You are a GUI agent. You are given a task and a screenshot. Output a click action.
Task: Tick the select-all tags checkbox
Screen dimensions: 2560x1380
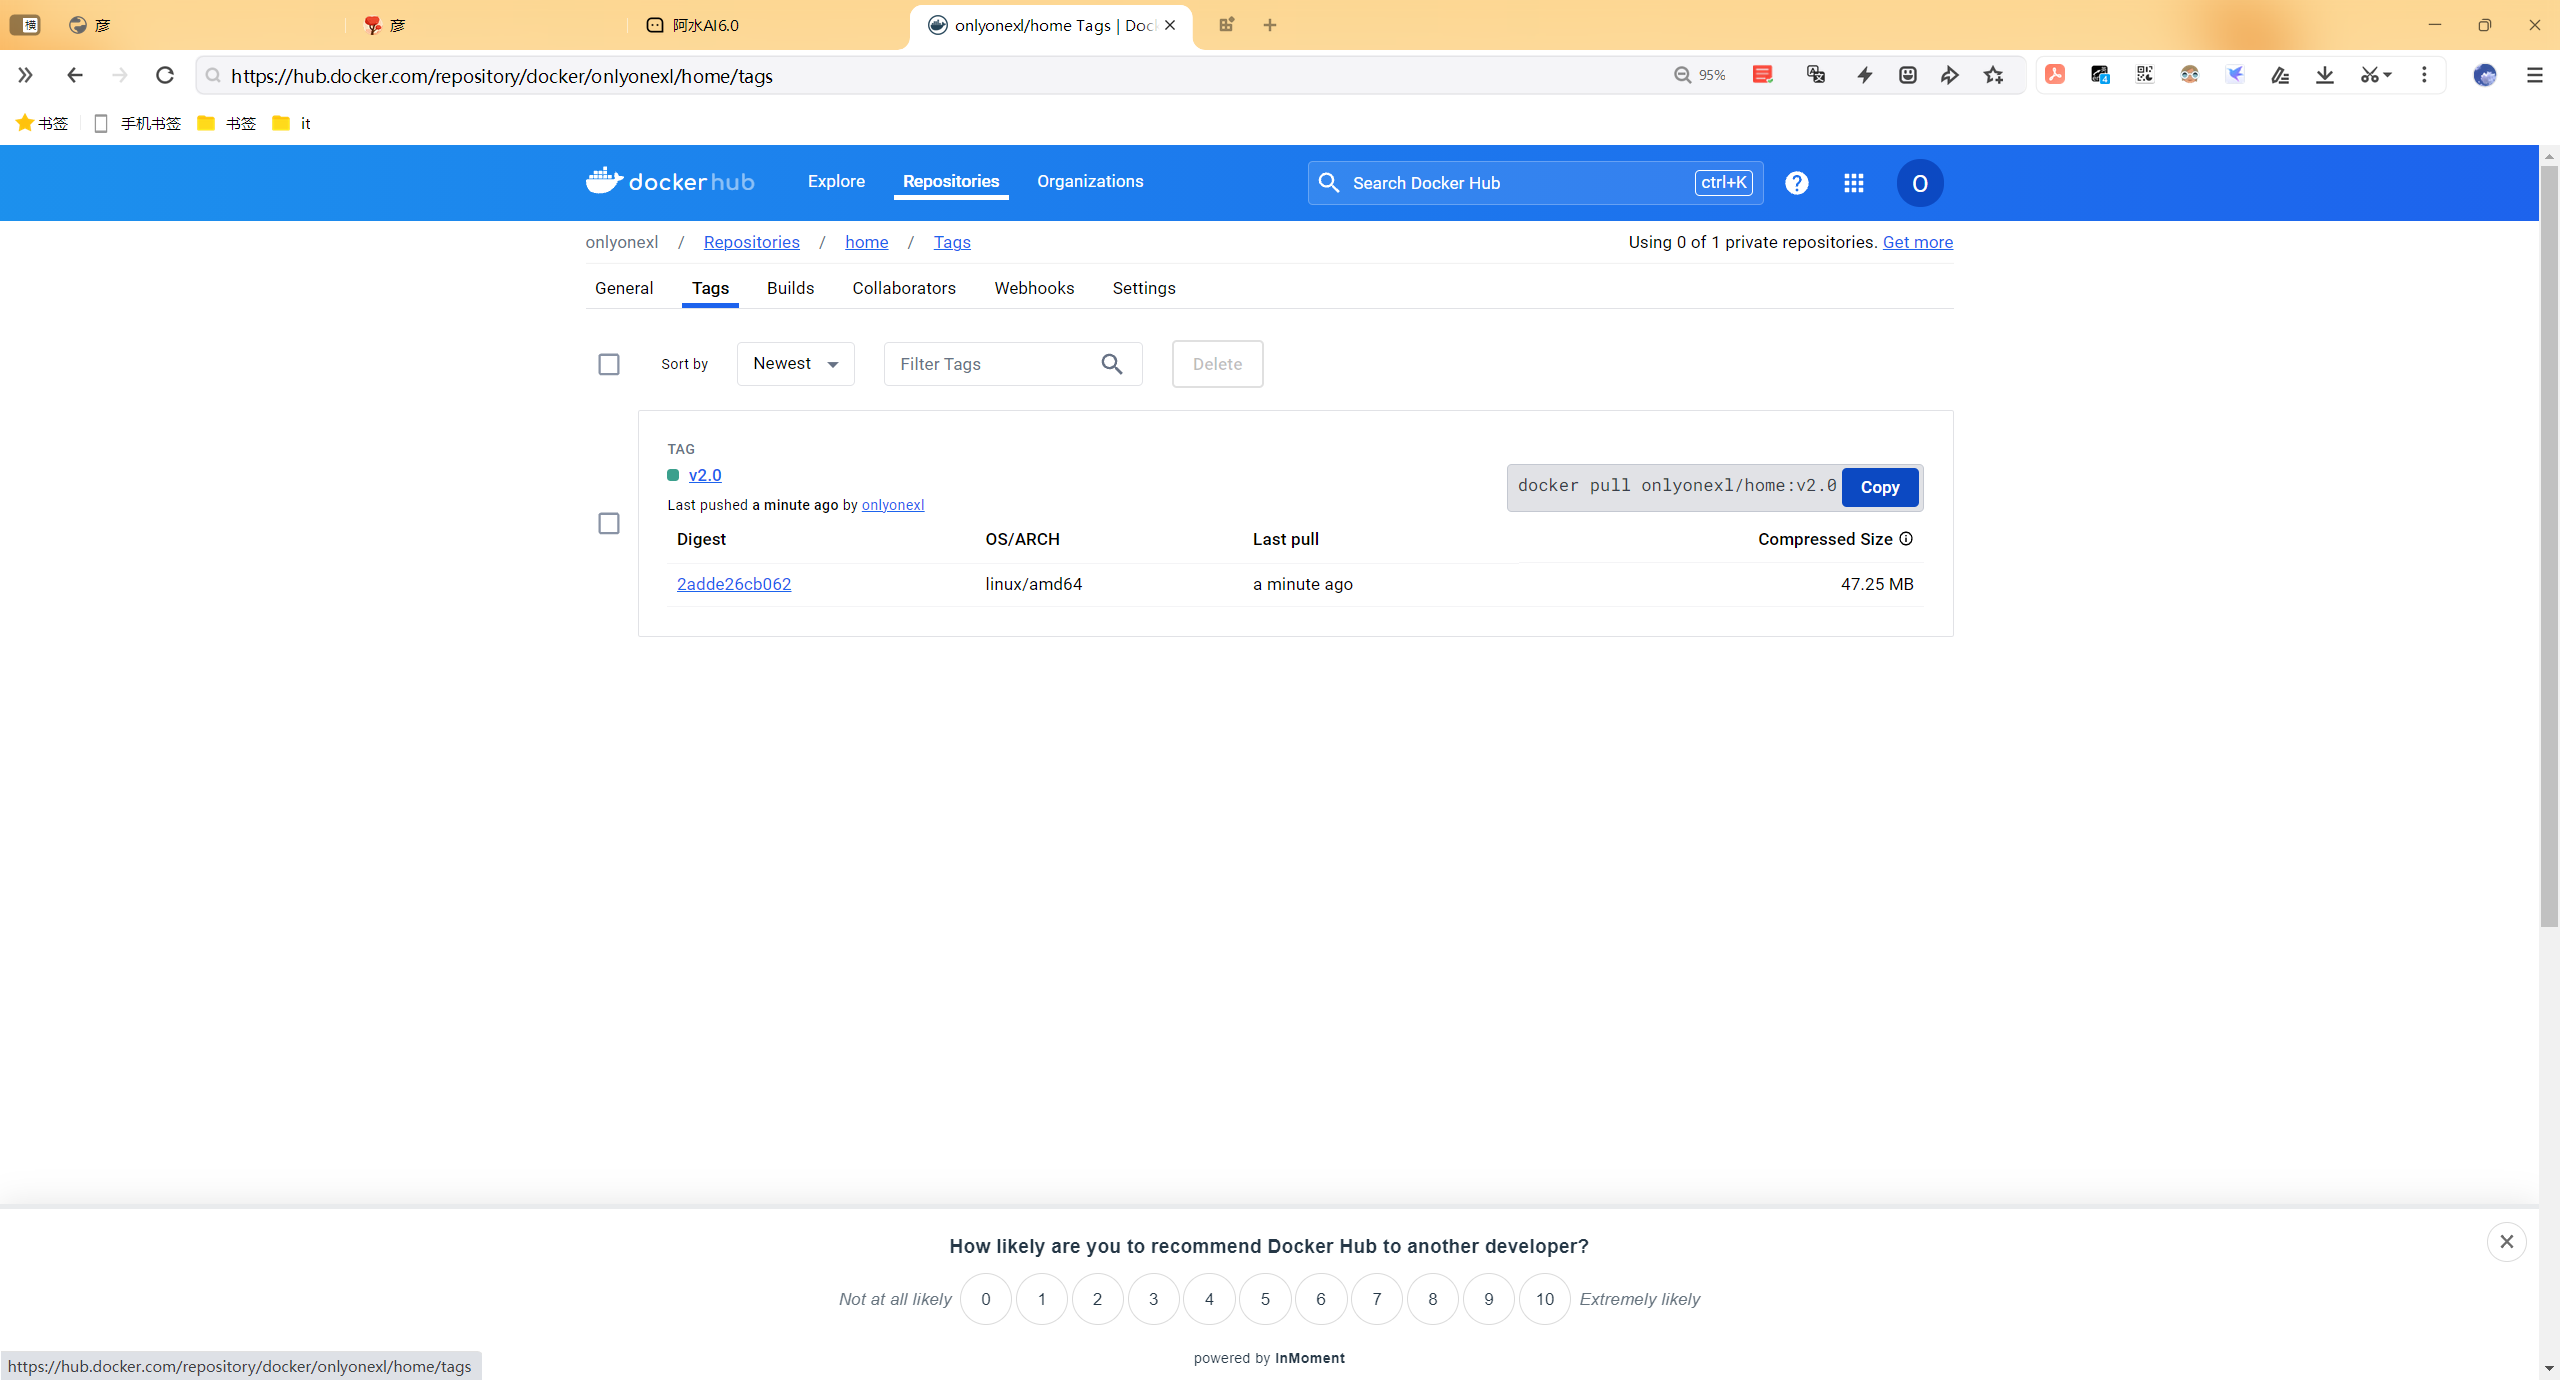(x=609, y=364)
